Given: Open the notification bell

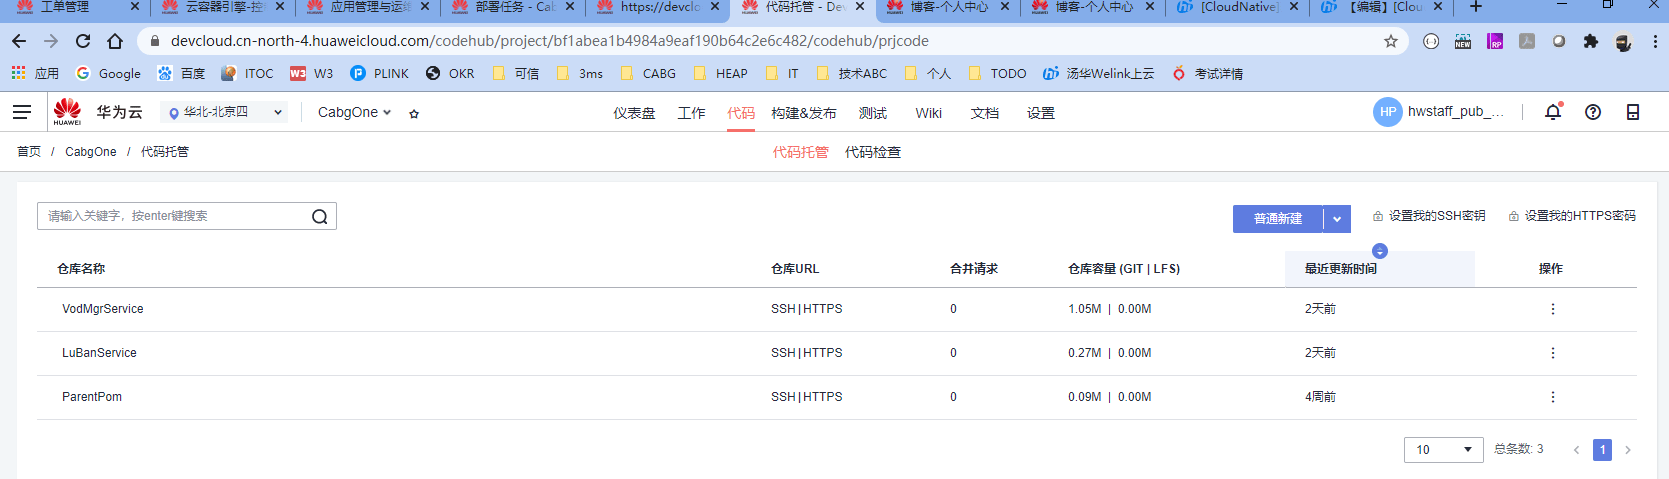Looking at the screenshot, I should tap(1553, 112).
